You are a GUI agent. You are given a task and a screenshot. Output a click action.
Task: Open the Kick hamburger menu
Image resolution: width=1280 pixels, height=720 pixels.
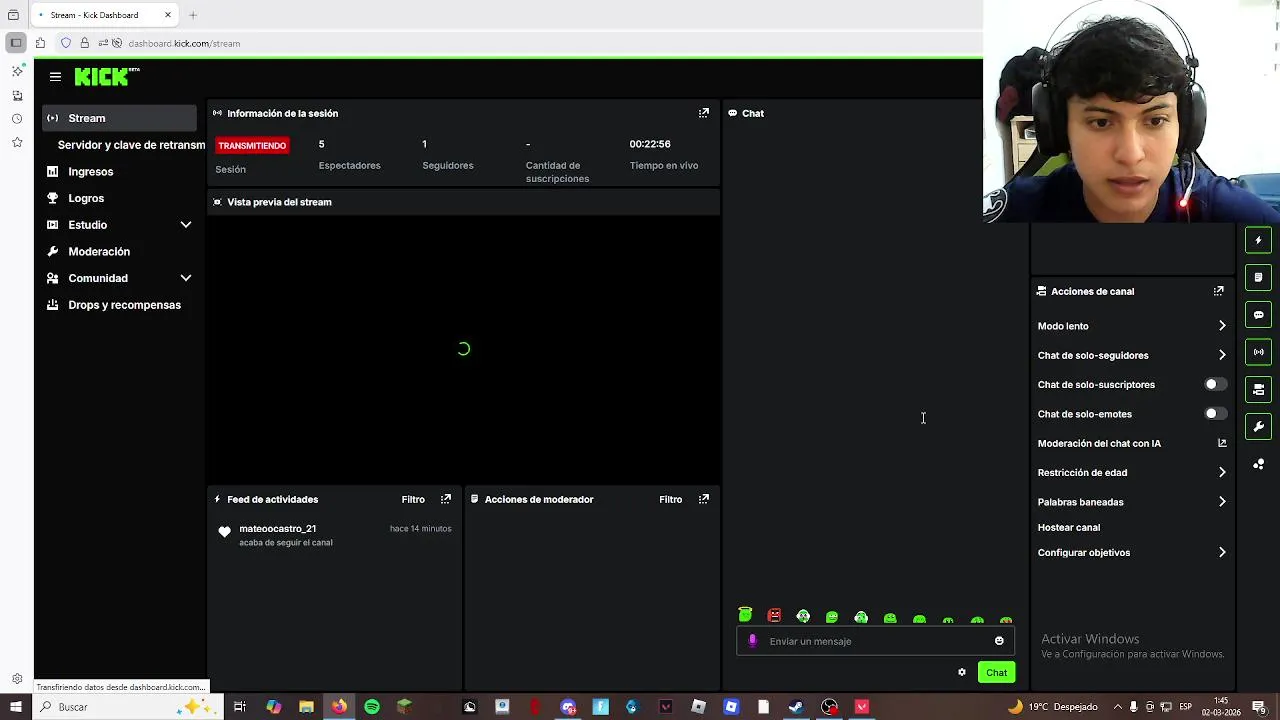click(x=55, y=77)
